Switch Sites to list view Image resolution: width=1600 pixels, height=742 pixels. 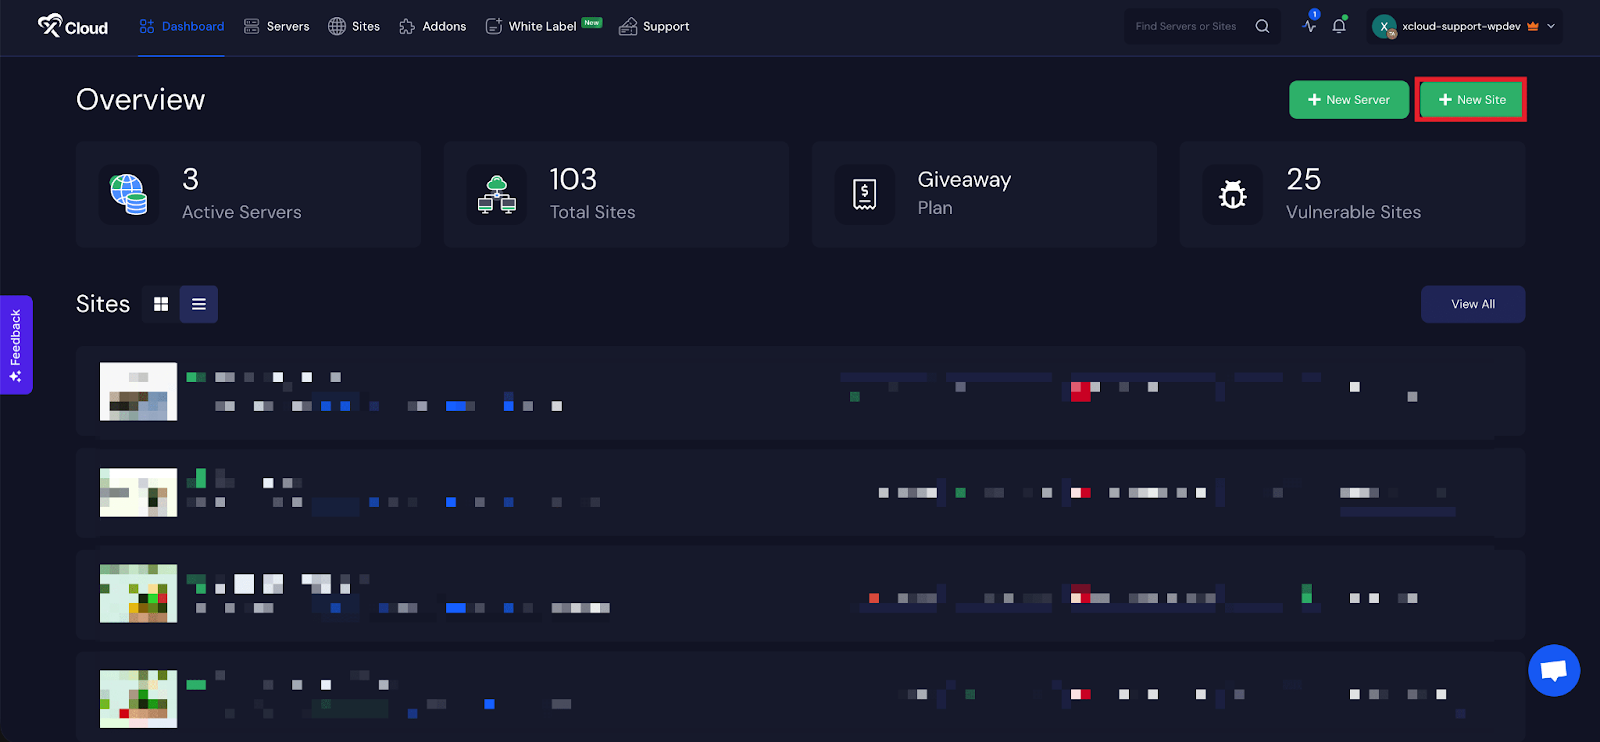(199, 304)
